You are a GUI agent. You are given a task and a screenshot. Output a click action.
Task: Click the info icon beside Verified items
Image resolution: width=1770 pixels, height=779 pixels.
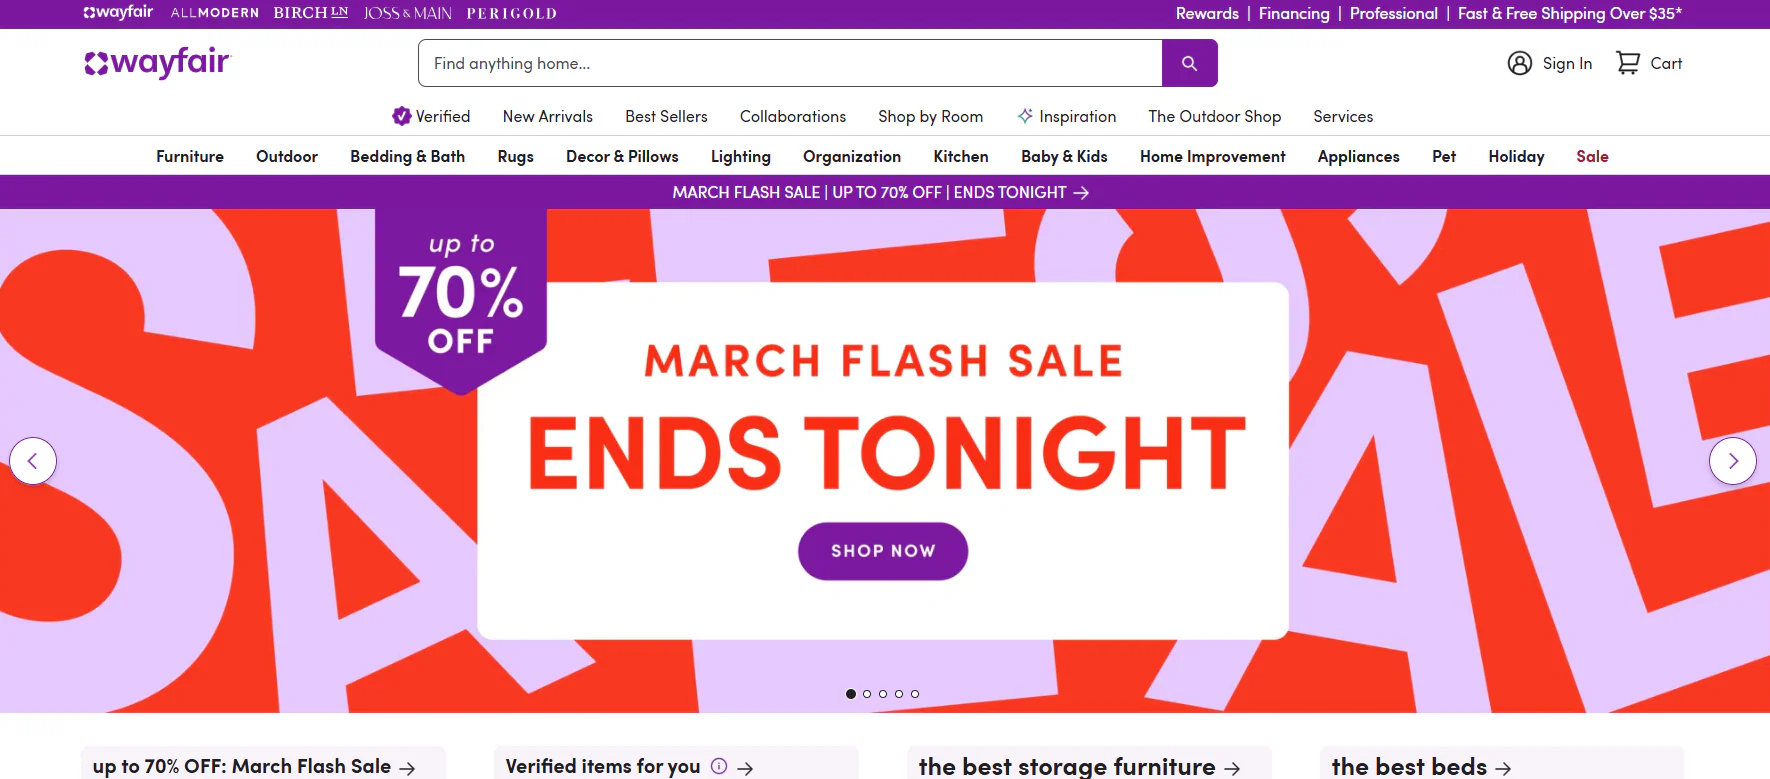(x=719, y=766)
